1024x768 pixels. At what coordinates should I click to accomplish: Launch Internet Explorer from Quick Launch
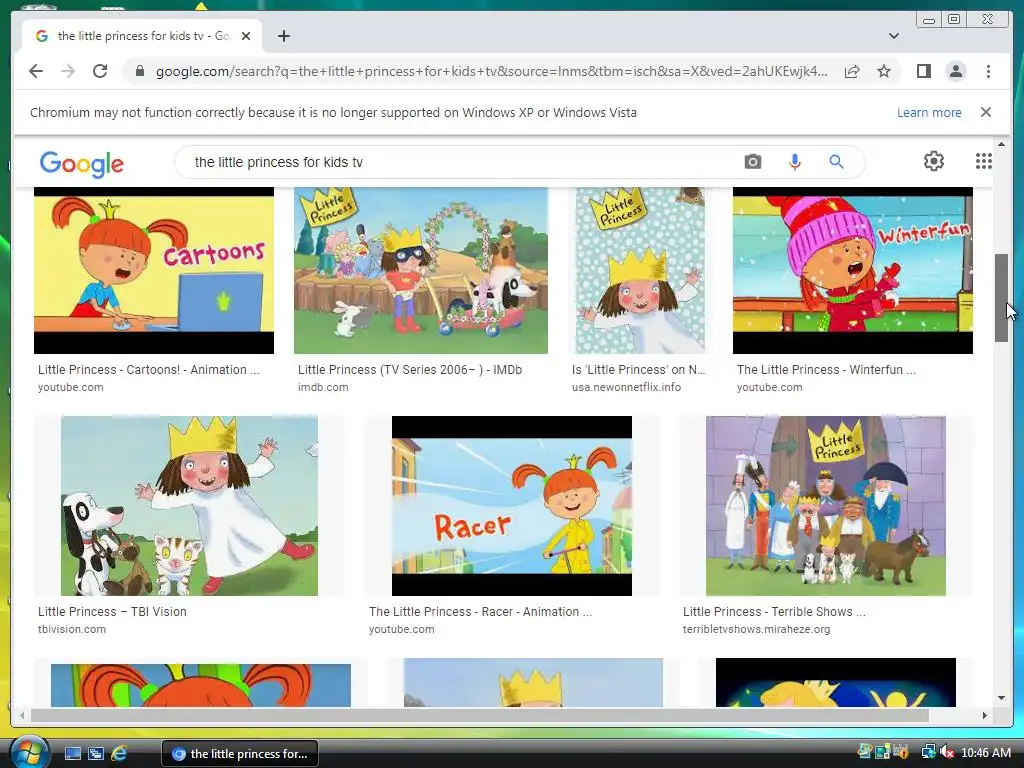tap(119, 754)
